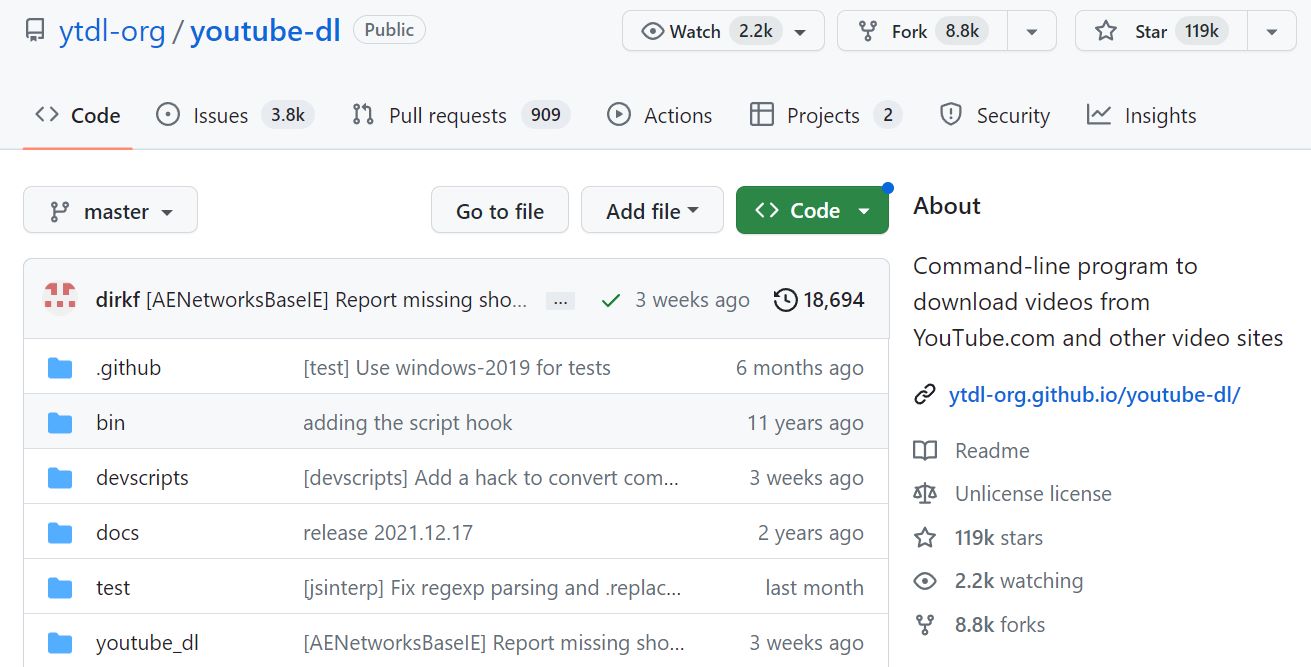Click the test folder icon
The width and height of the screenshot is (1311, 667).
(x=60, y=588)
